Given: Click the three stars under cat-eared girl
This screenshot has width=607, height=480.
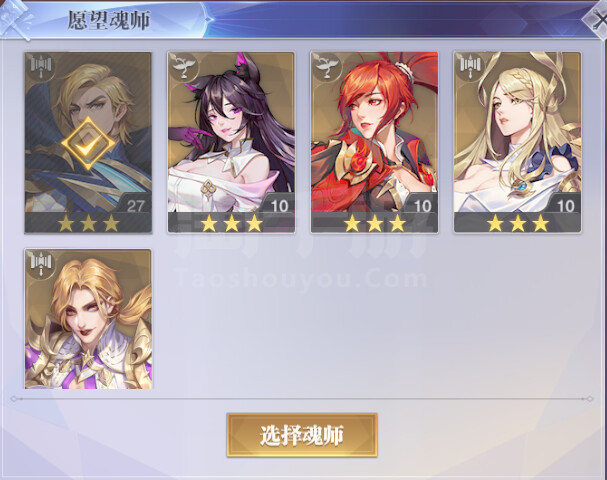Looking at the screenshot, I should pos(231,223).
